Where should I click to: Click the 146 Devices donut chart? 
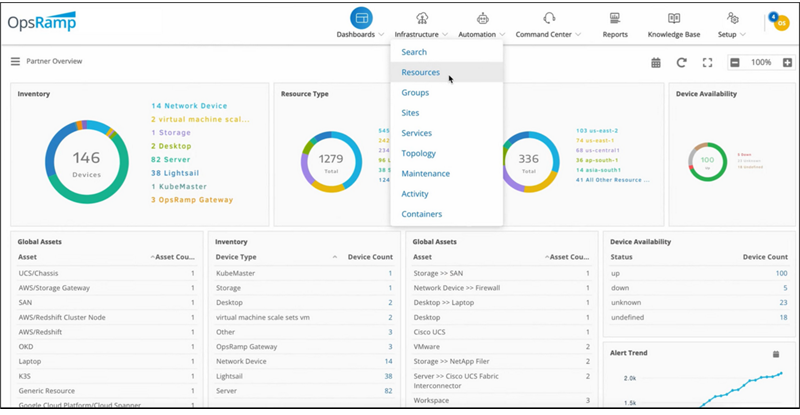tap(87, 162)
